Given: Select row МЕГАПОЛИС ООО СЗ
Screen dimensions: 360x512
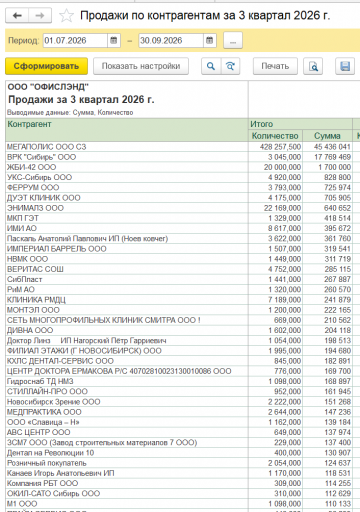Looking at the screenshot, I should point(127,147).
